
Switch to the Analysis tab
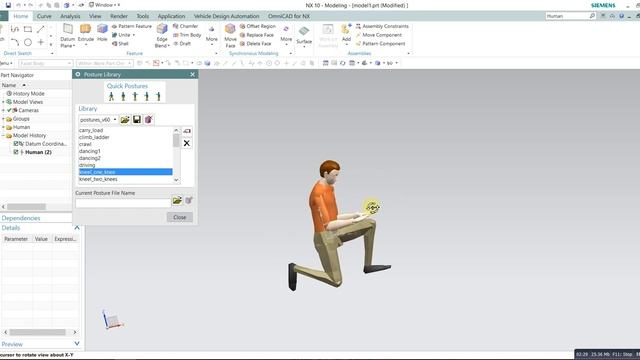pos(70,16)
